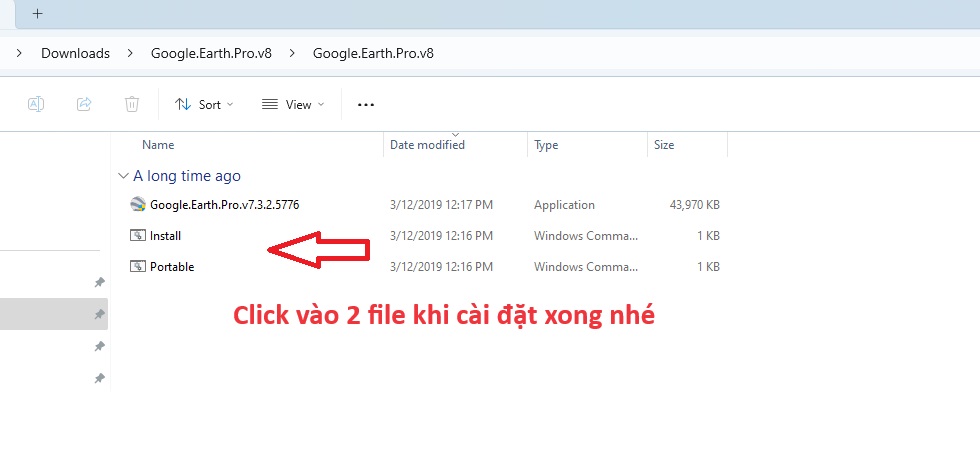
Task: Sort files by the Name column header
Action: click(158, 145)
